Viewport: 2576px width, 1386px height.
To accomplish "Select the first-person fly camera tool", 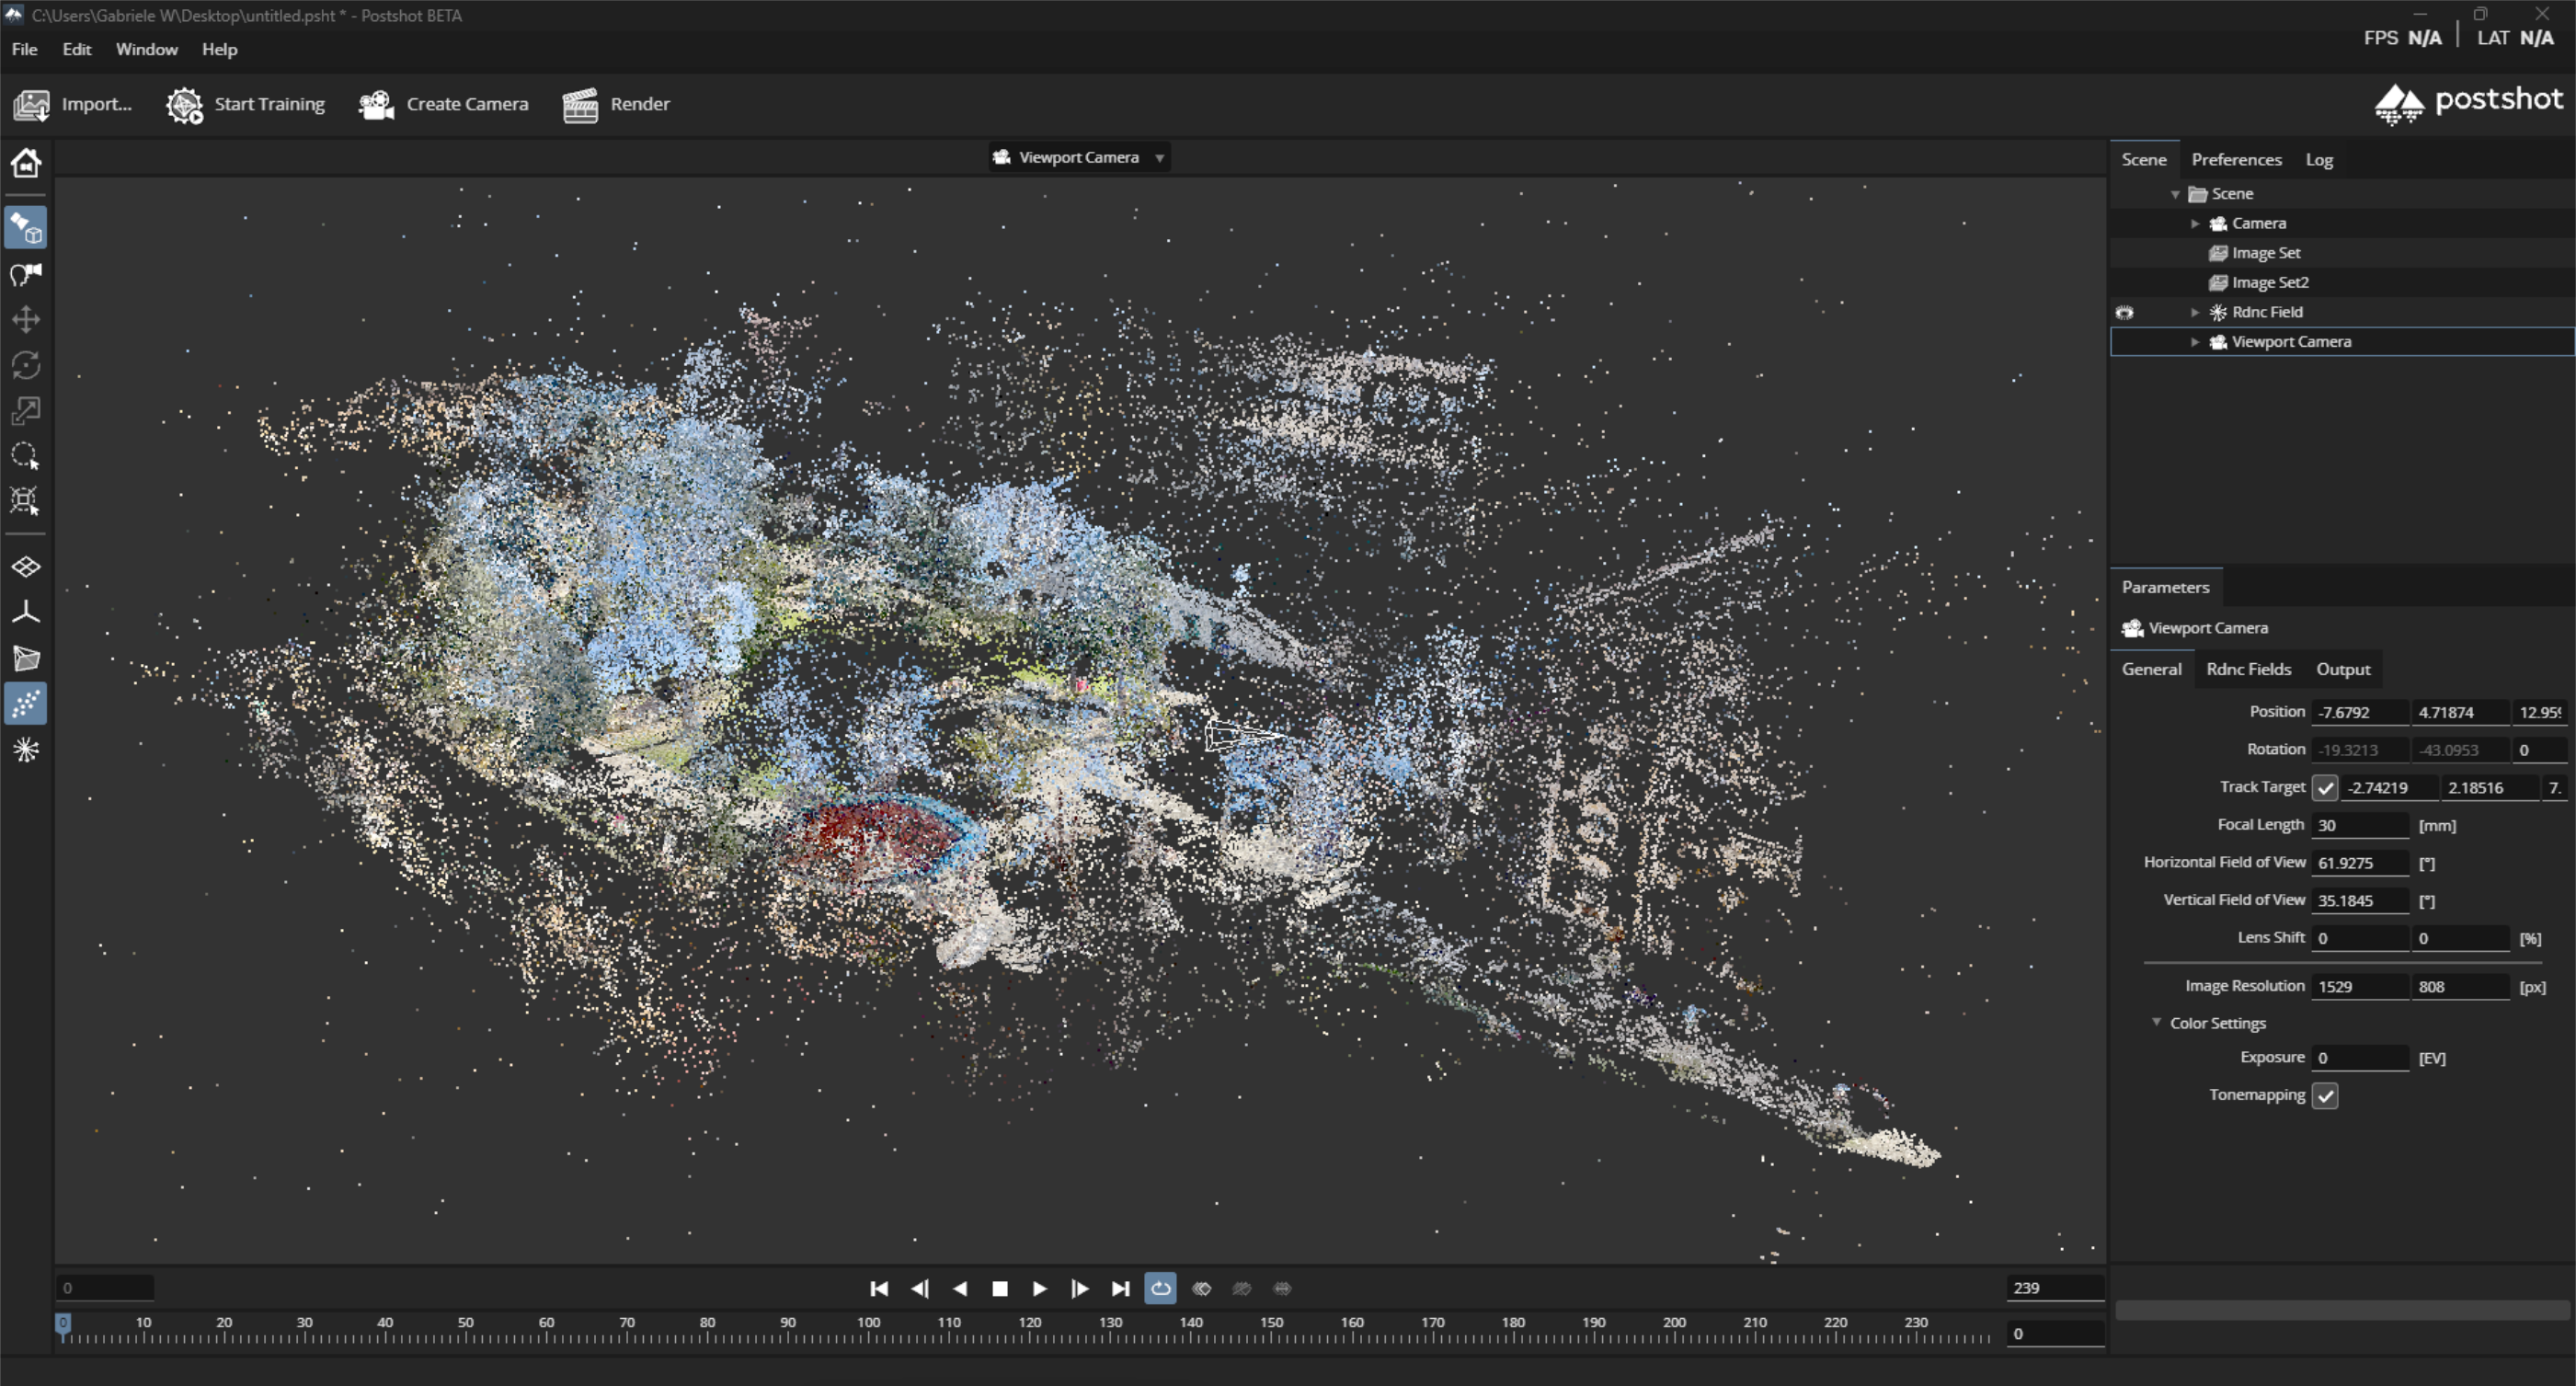I will (x=26, y=274).
